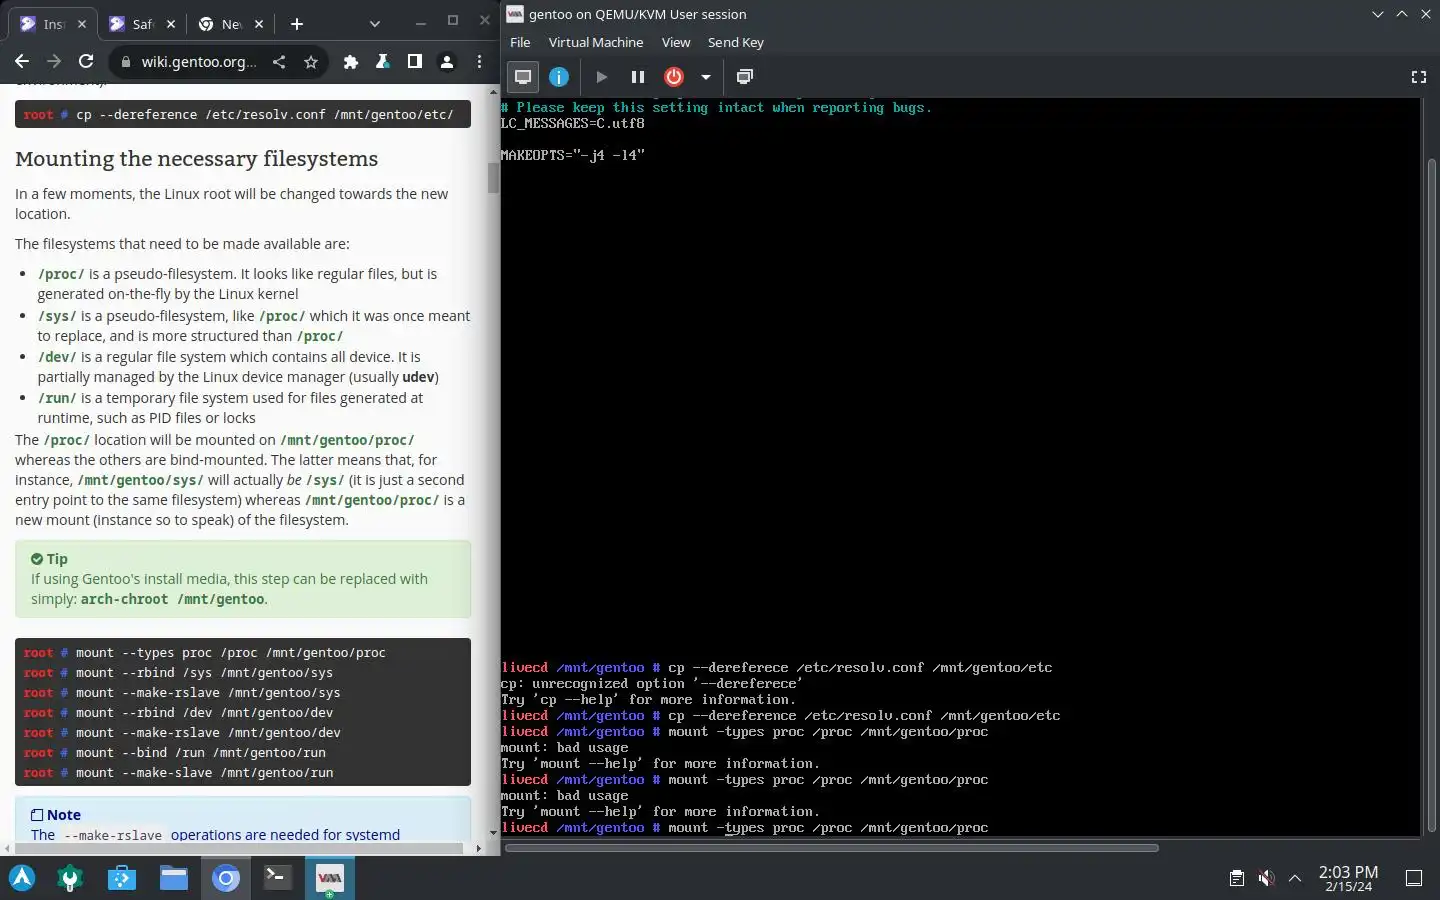The width and height of the screenshot is (1440, 900).
Task: Open the browser extensions puzzle icon
Action: pos(350,62)
